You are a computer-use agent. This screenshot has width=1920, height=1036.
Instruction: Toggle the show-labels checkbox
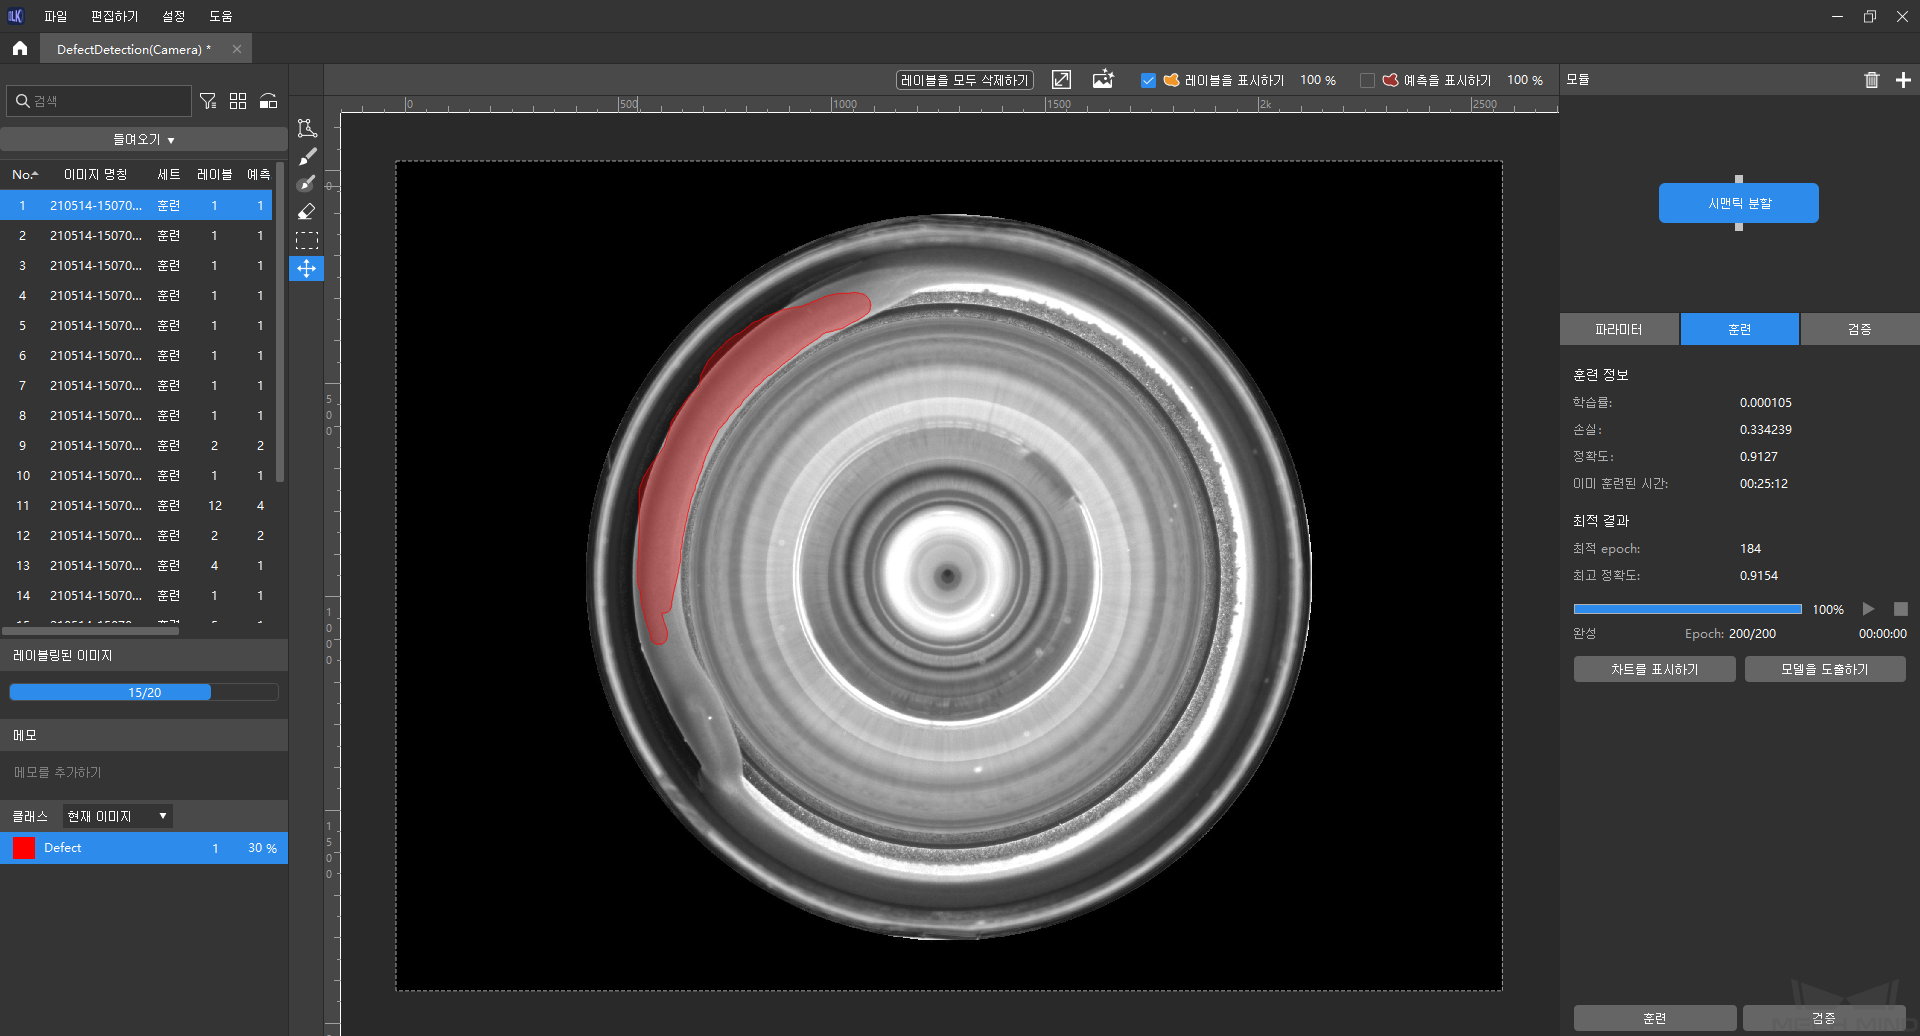(x=1148, y=80)
